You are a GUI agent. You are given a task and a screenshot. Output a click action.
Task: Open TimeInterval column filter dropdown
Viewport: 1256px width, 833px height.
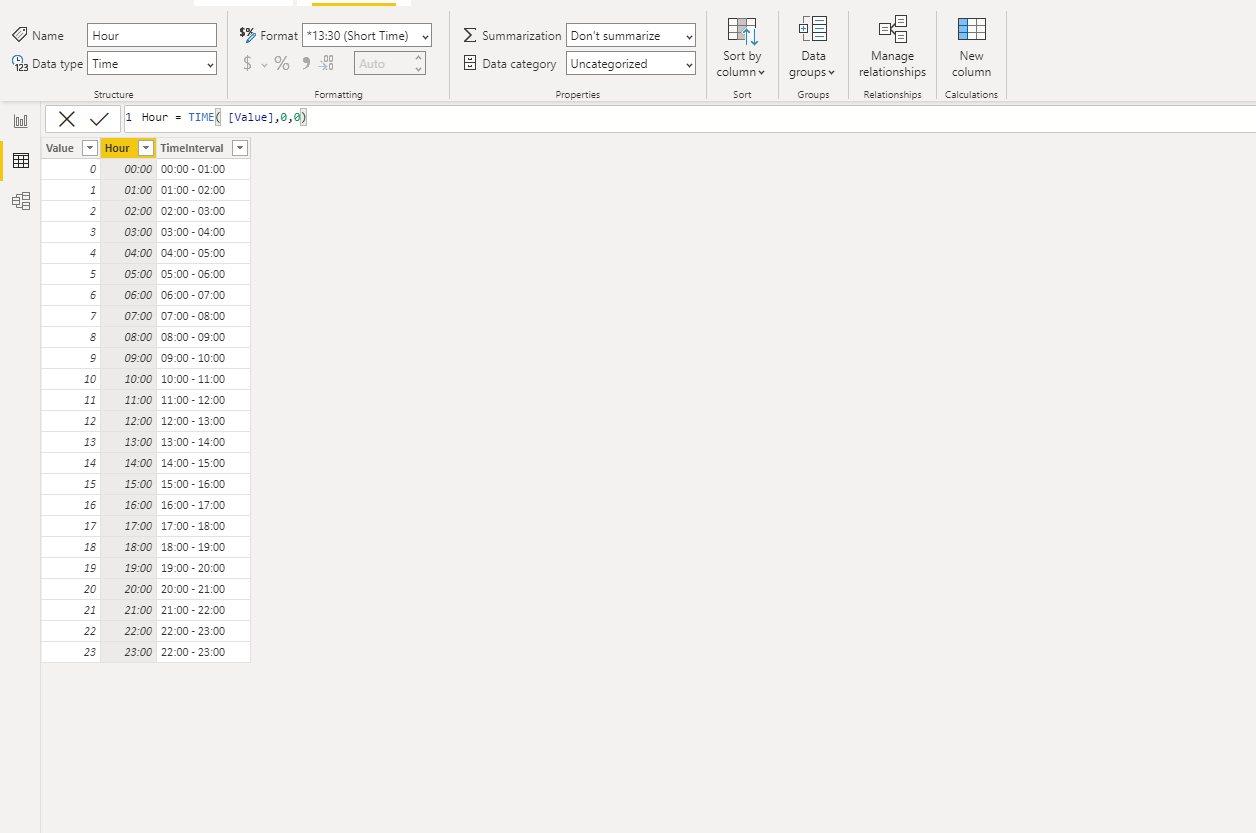pos(239,148)
